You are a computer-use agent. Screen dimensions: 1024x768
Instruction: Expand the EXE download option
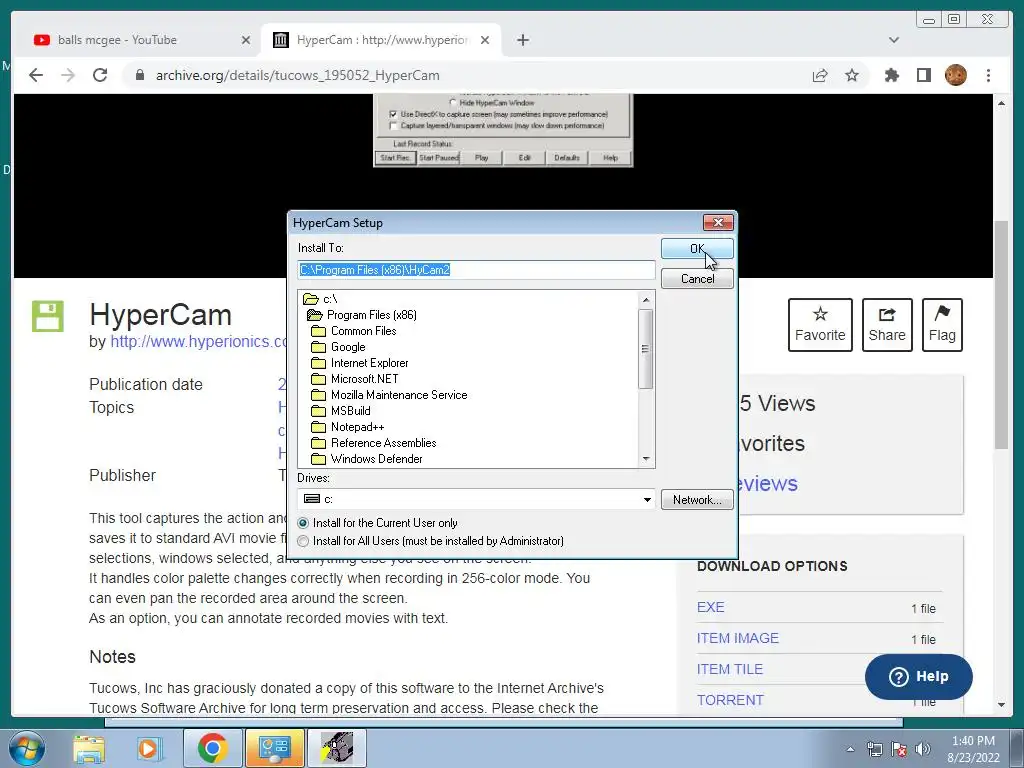coord(711,607)
